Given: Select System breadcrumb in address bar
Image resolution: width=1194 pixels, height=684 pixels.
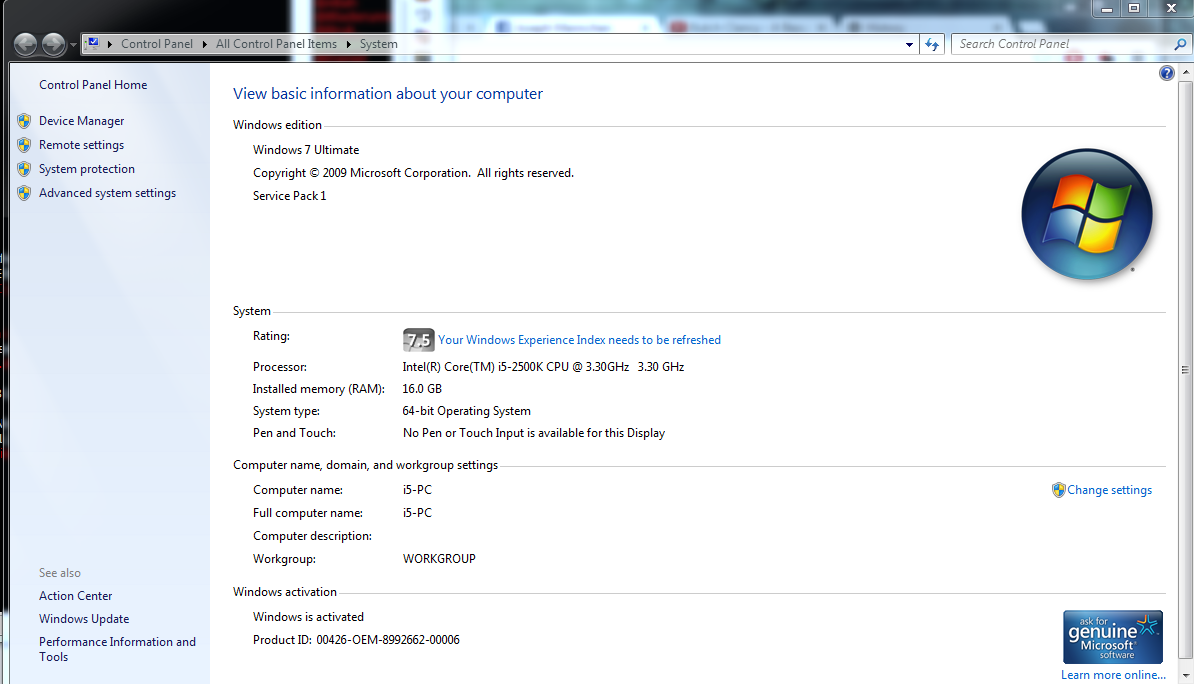Looking at the screenshot, I should tap(378, 44).
